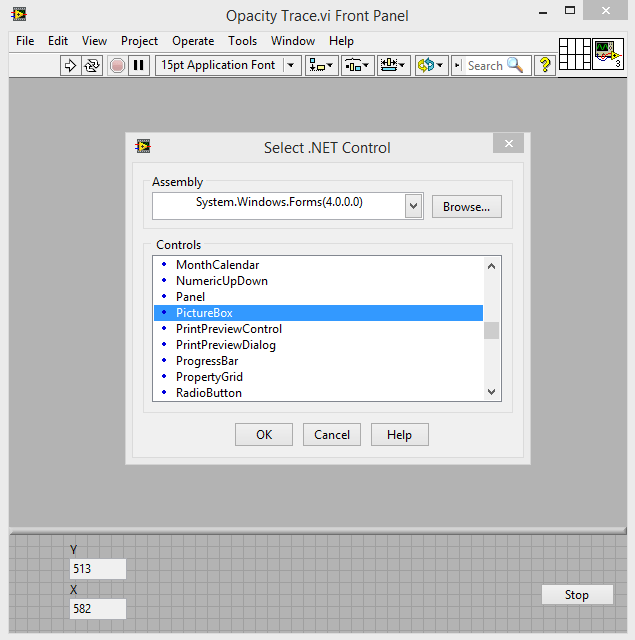635x640 pixels.
Task: Click the dialog Help button
Action: click(x=400, y=434)
